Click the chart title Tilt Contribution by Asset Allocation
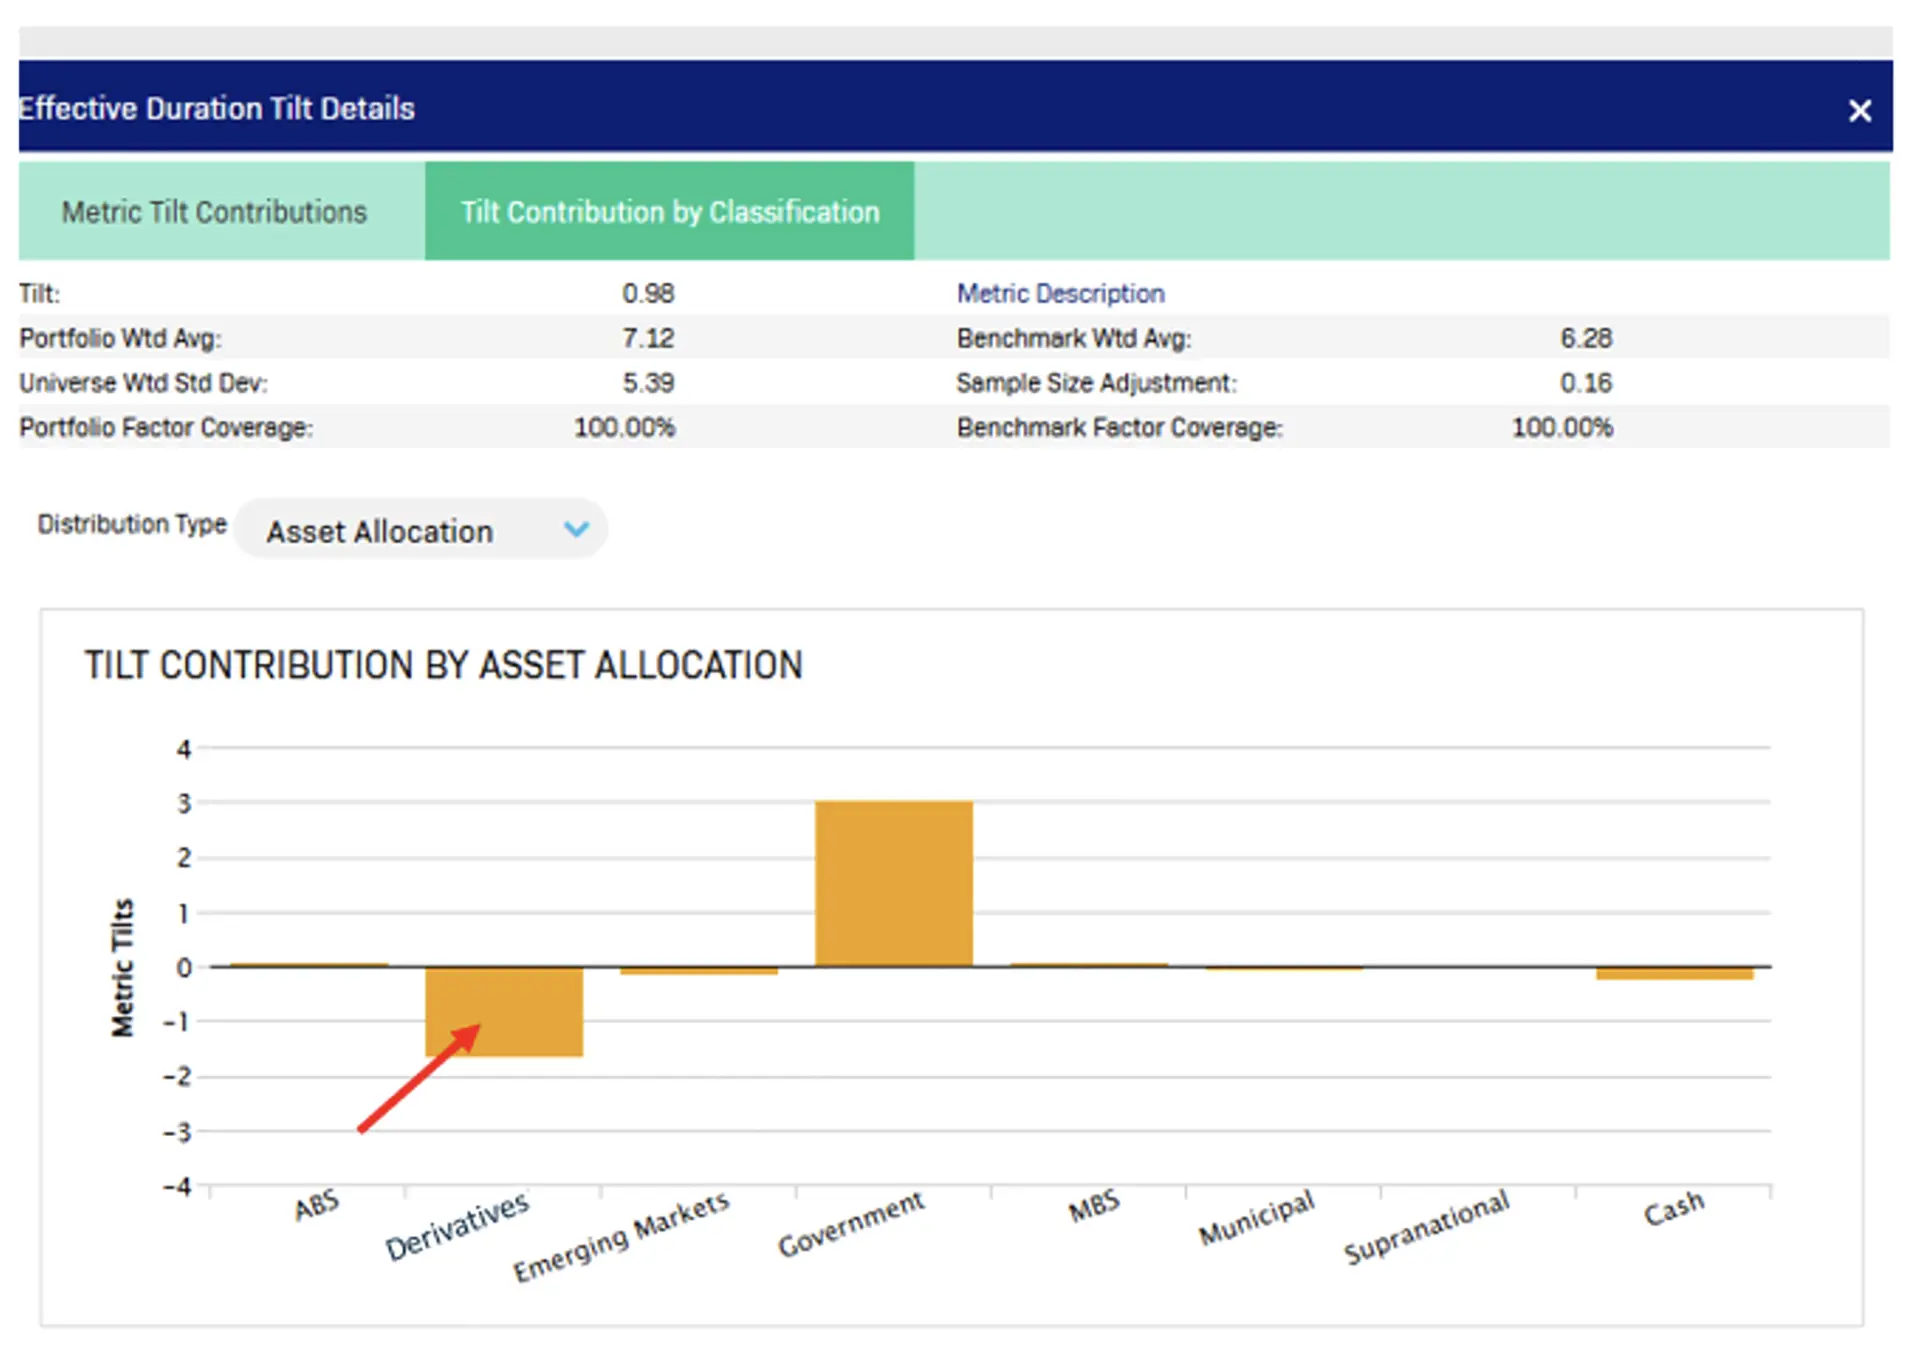 443,665
